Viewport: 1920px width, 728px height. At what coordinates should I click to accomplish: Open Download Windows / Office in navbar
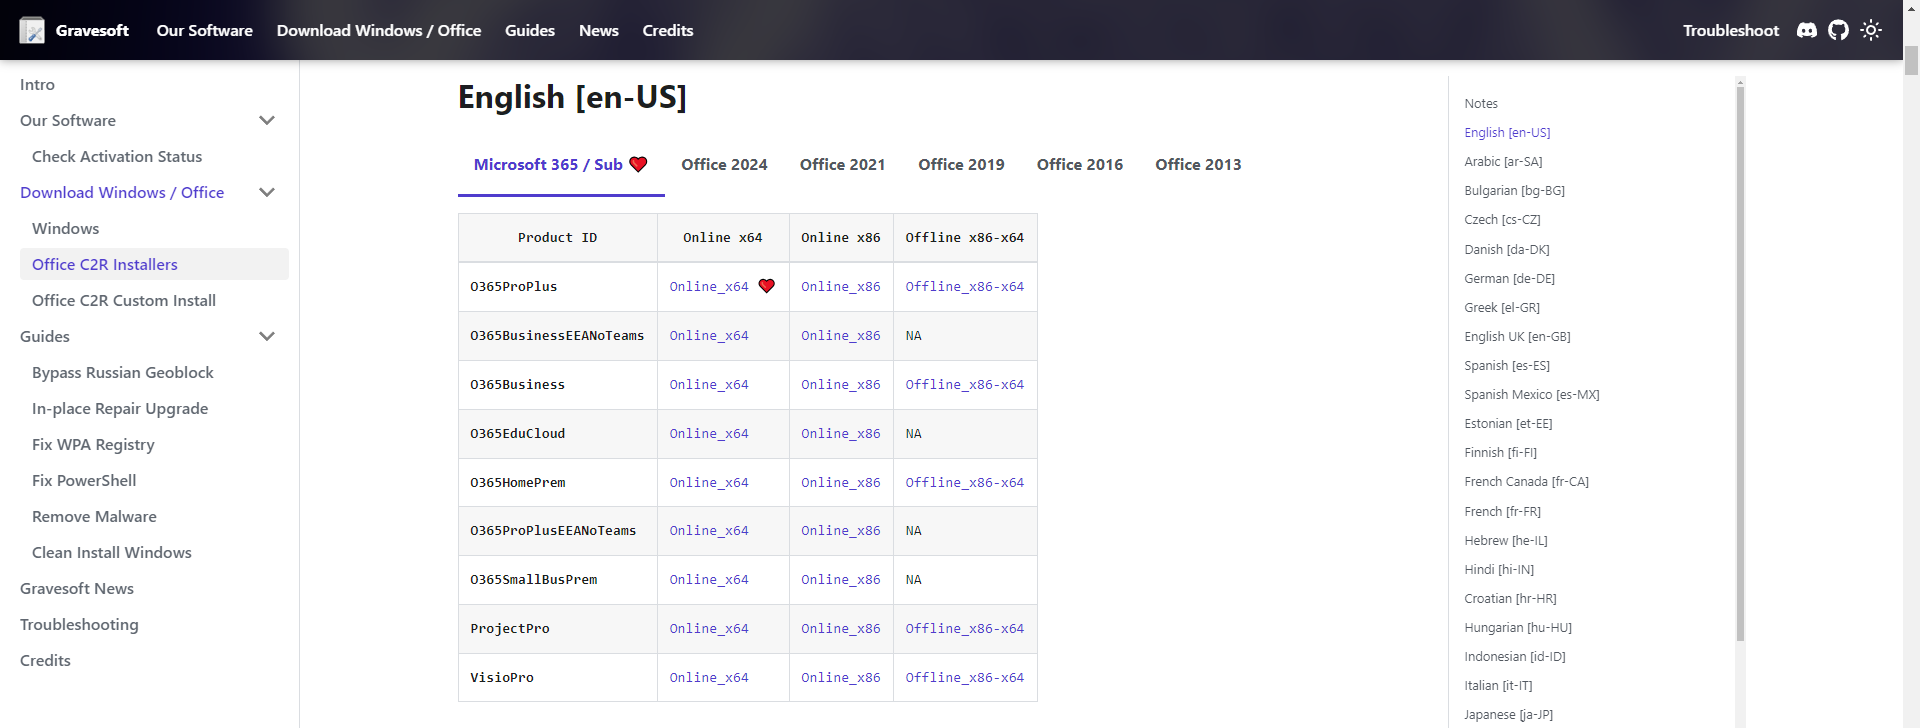click(379, 30)
